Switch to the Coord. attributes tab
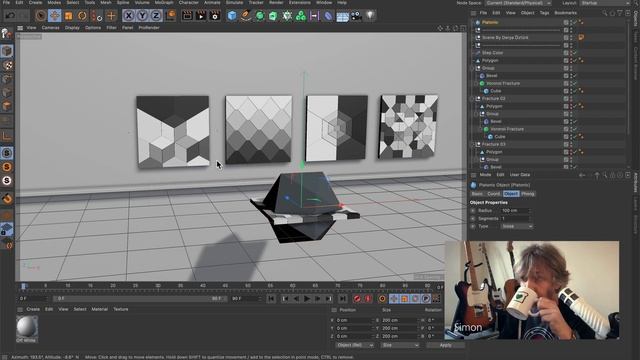The height and width of the screenshot is (360, 640). point(493,194)
